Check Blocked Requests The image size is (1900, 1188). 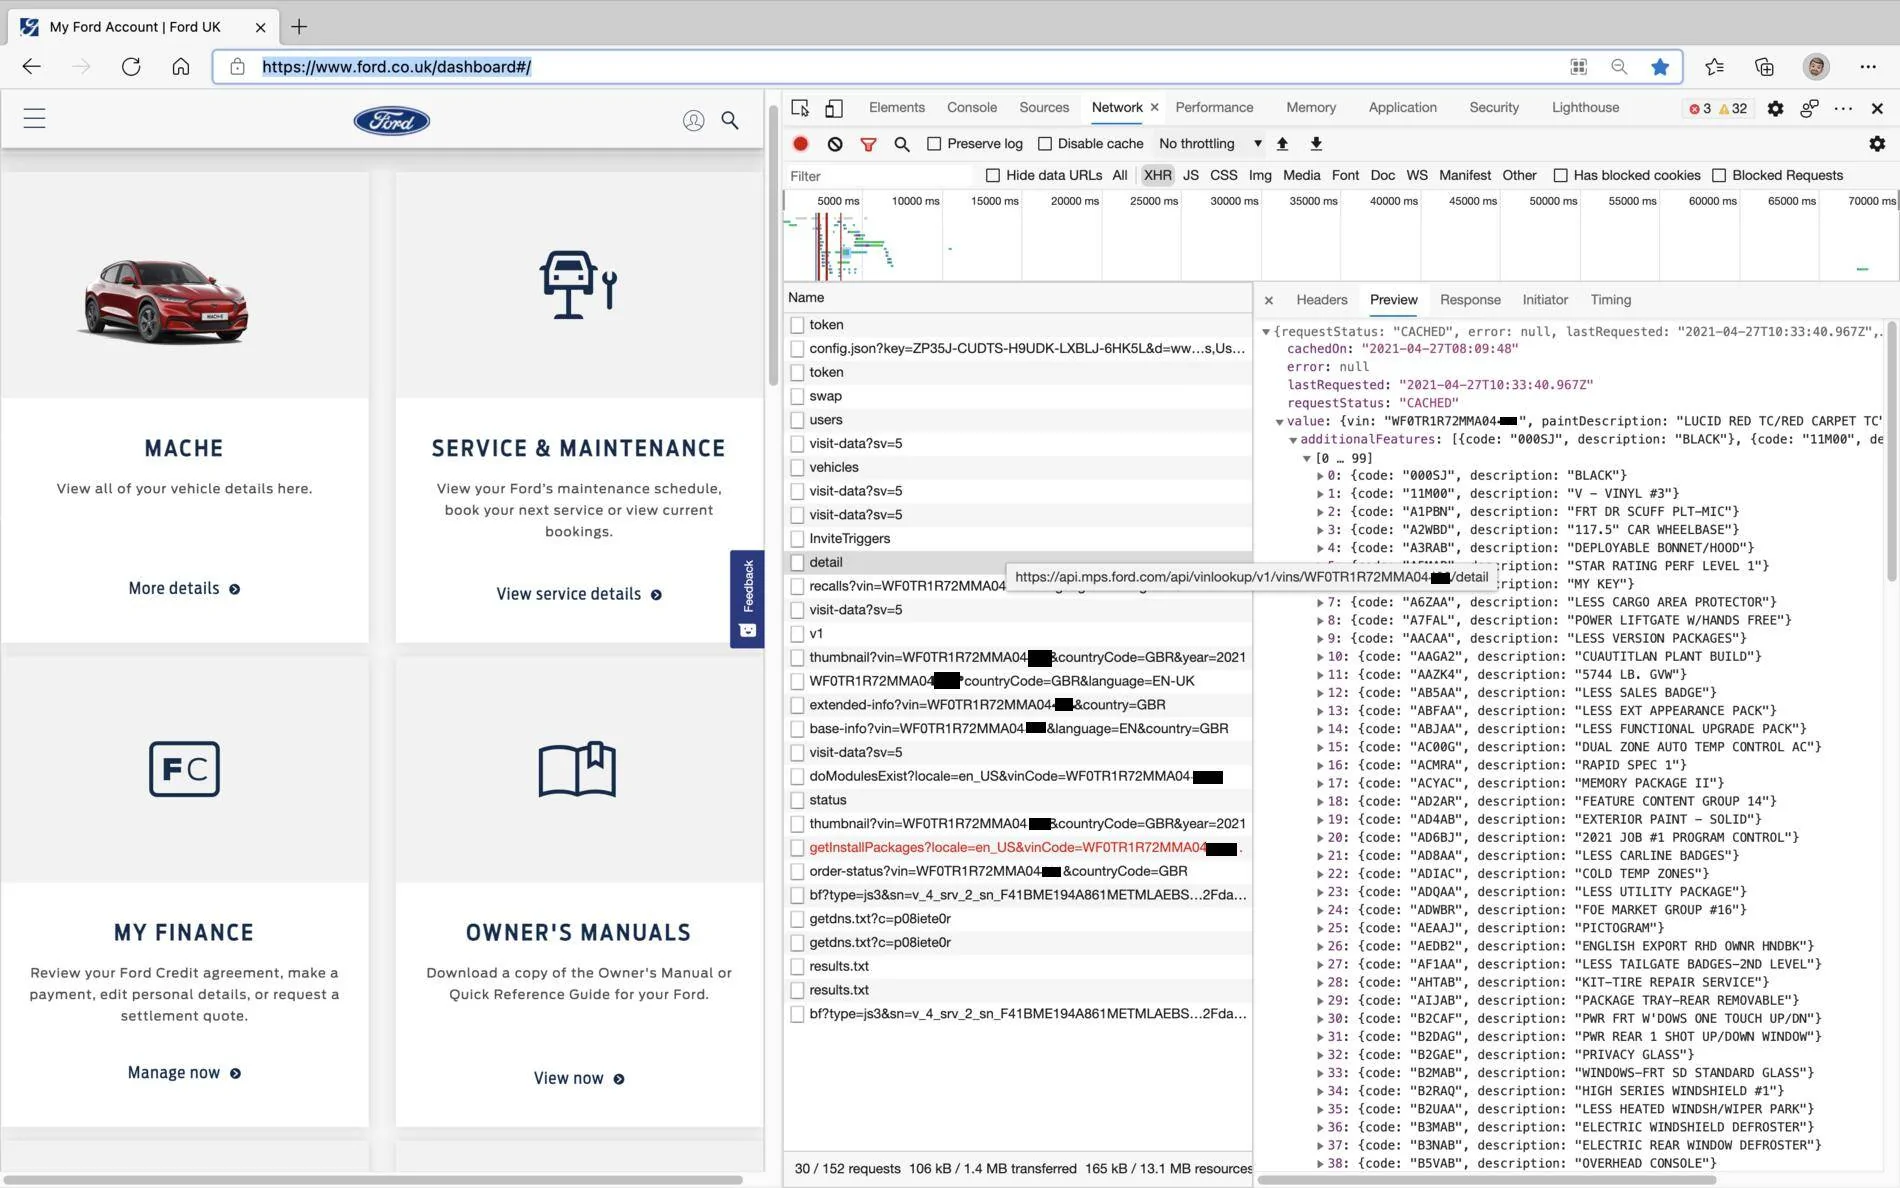[1719, 176]
